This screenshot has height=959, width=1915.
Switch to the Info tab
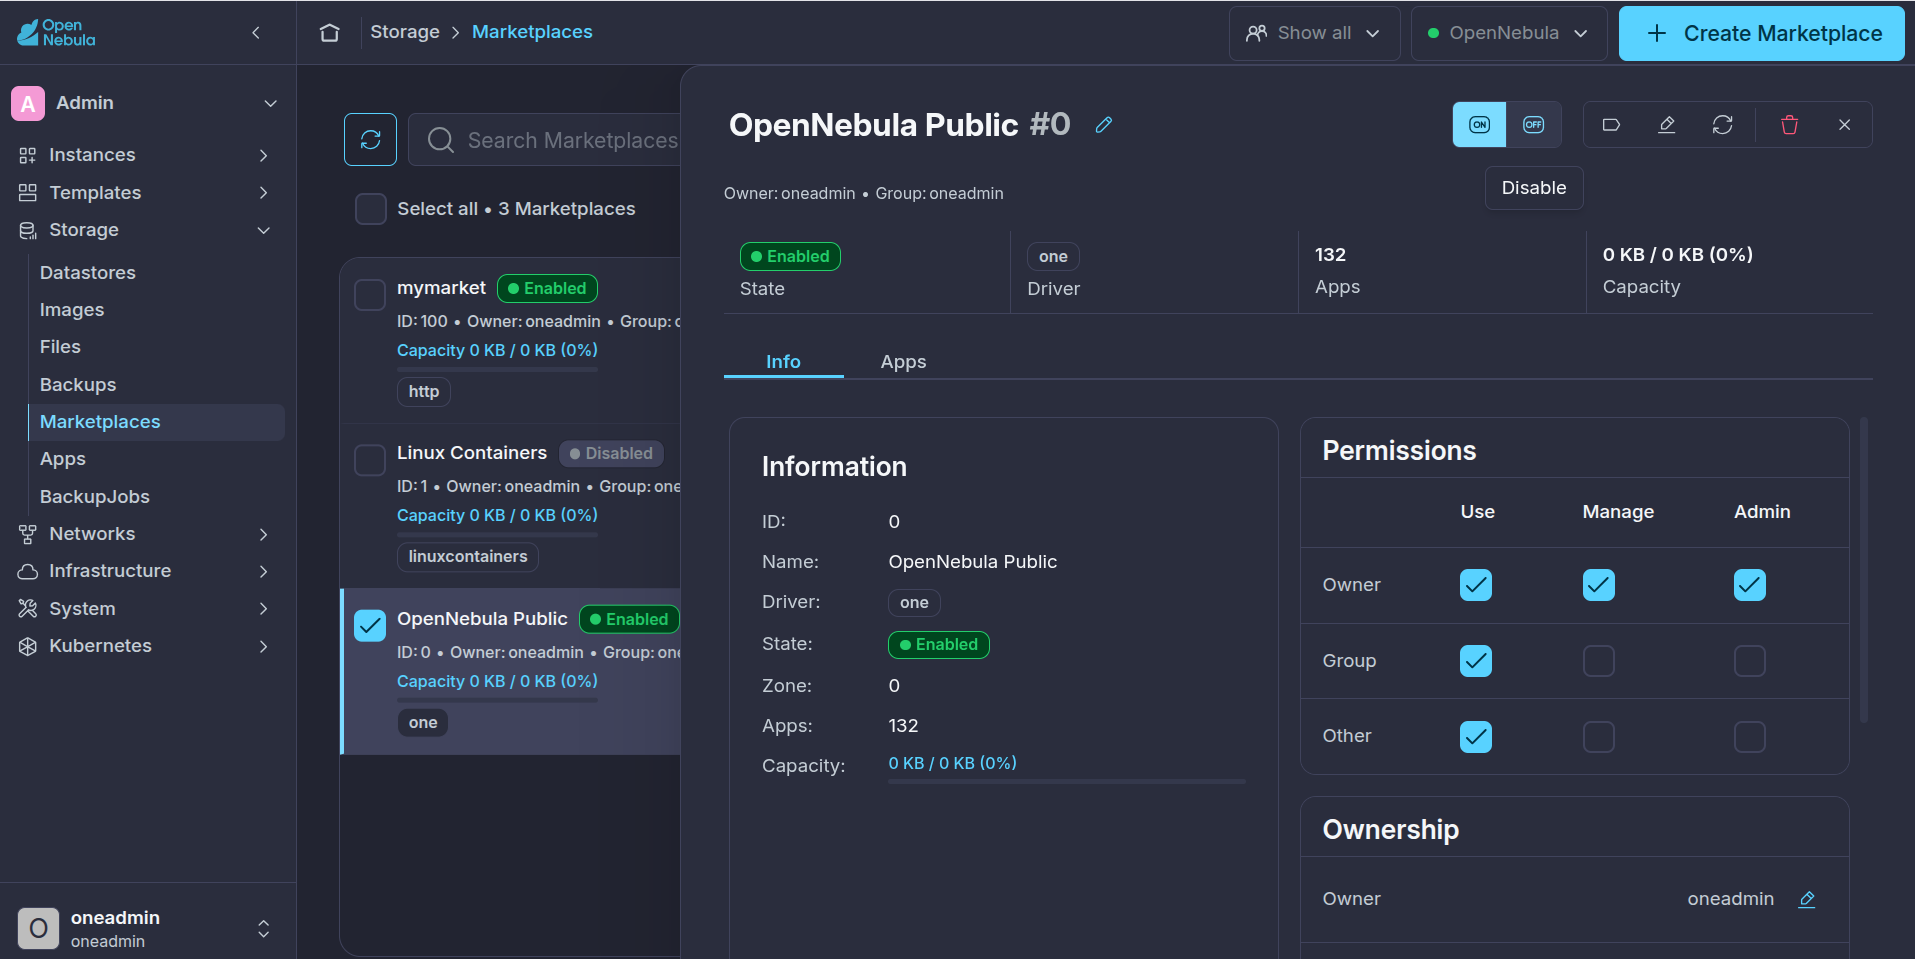[x=783, y=362]
